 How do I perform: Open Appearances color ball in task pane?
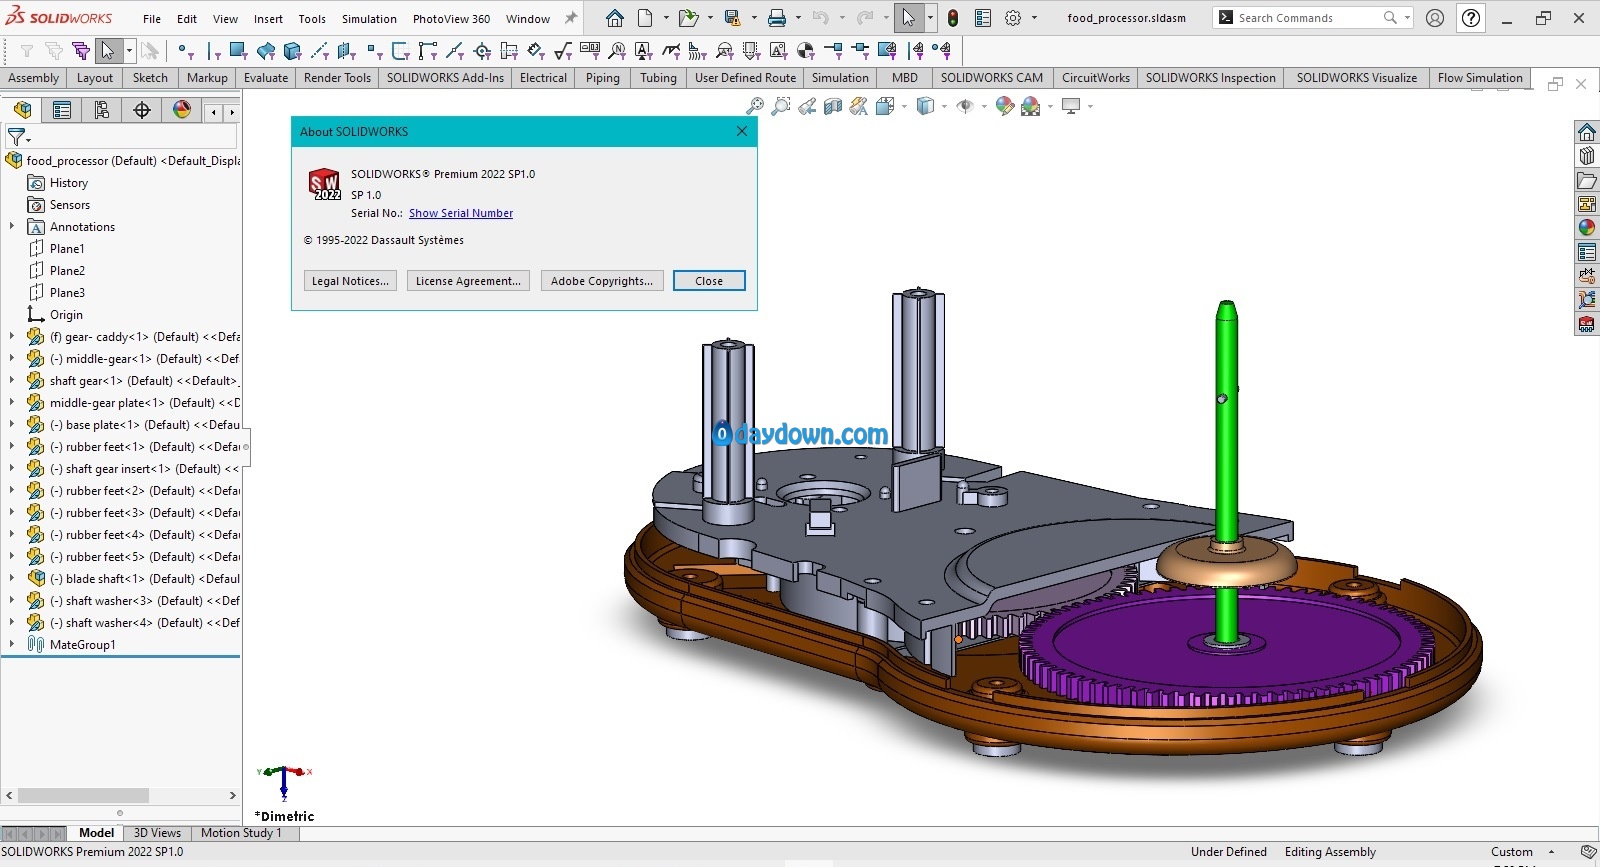pyautogui.click(x=1587, y=228)
